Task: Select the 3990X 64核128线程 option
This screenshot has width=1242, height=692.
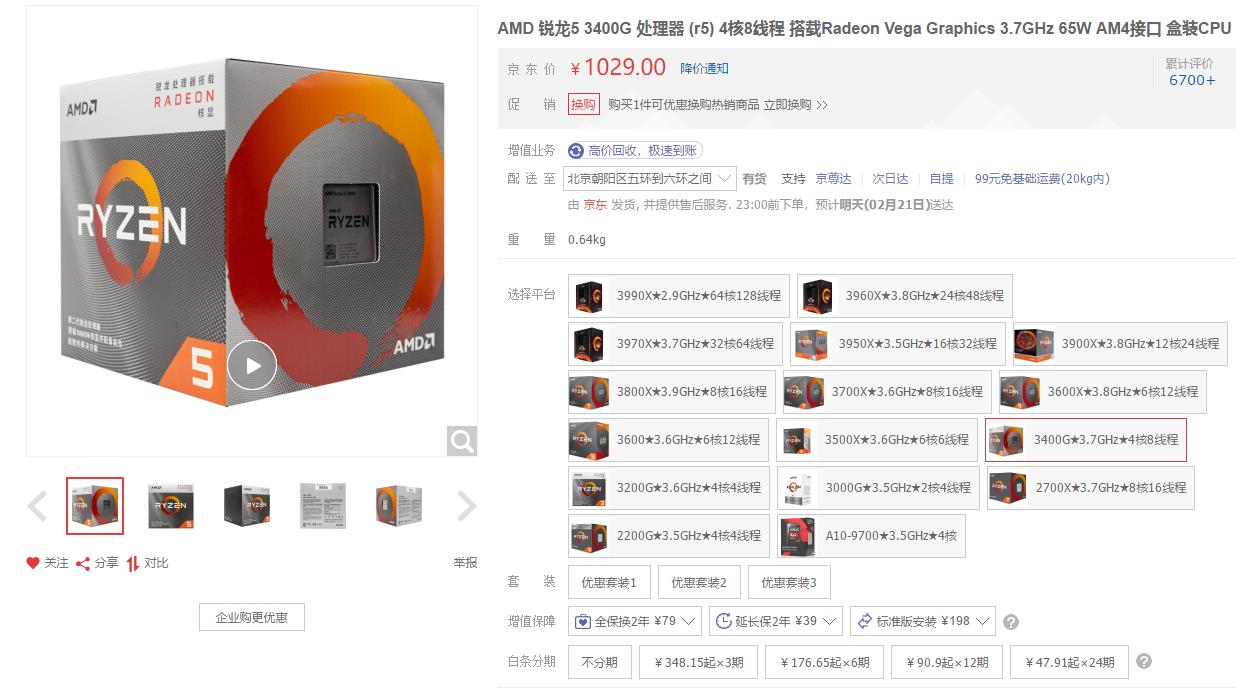Action: tap(678, 296)
